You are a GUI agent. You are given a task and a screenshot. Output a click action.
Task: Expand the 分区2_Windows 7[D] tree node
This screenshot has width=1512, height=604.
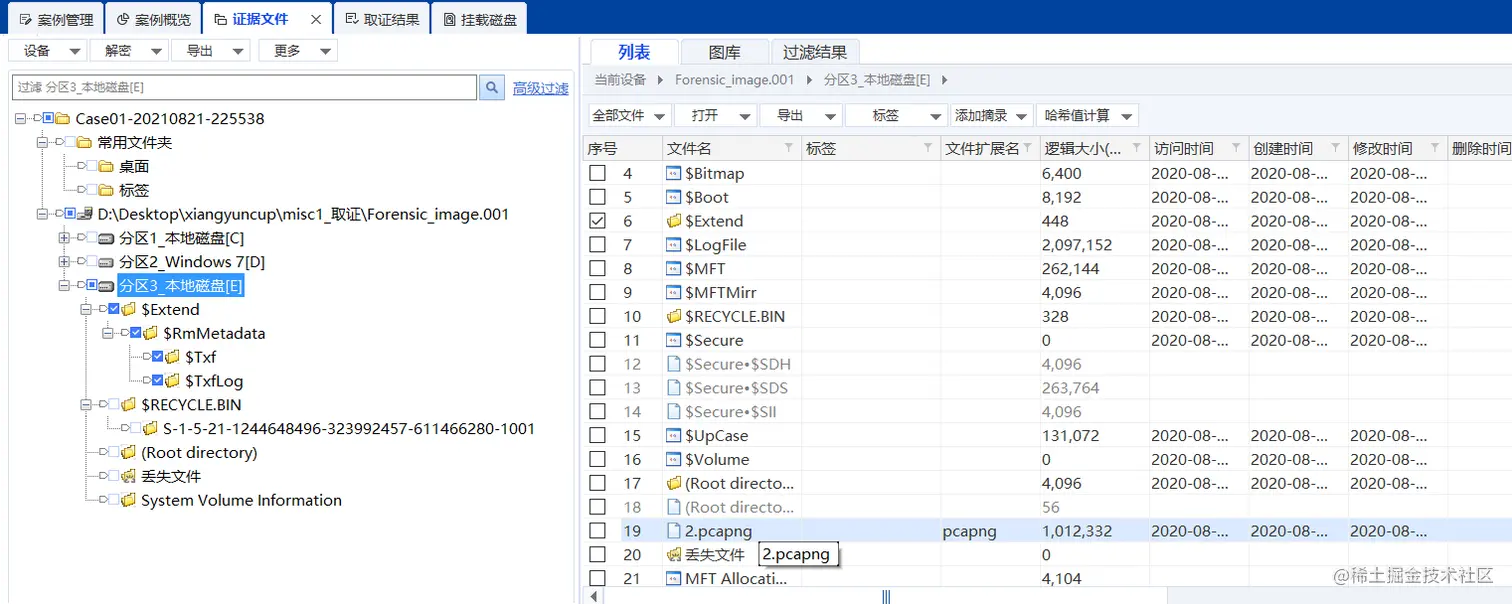(64, 262)
